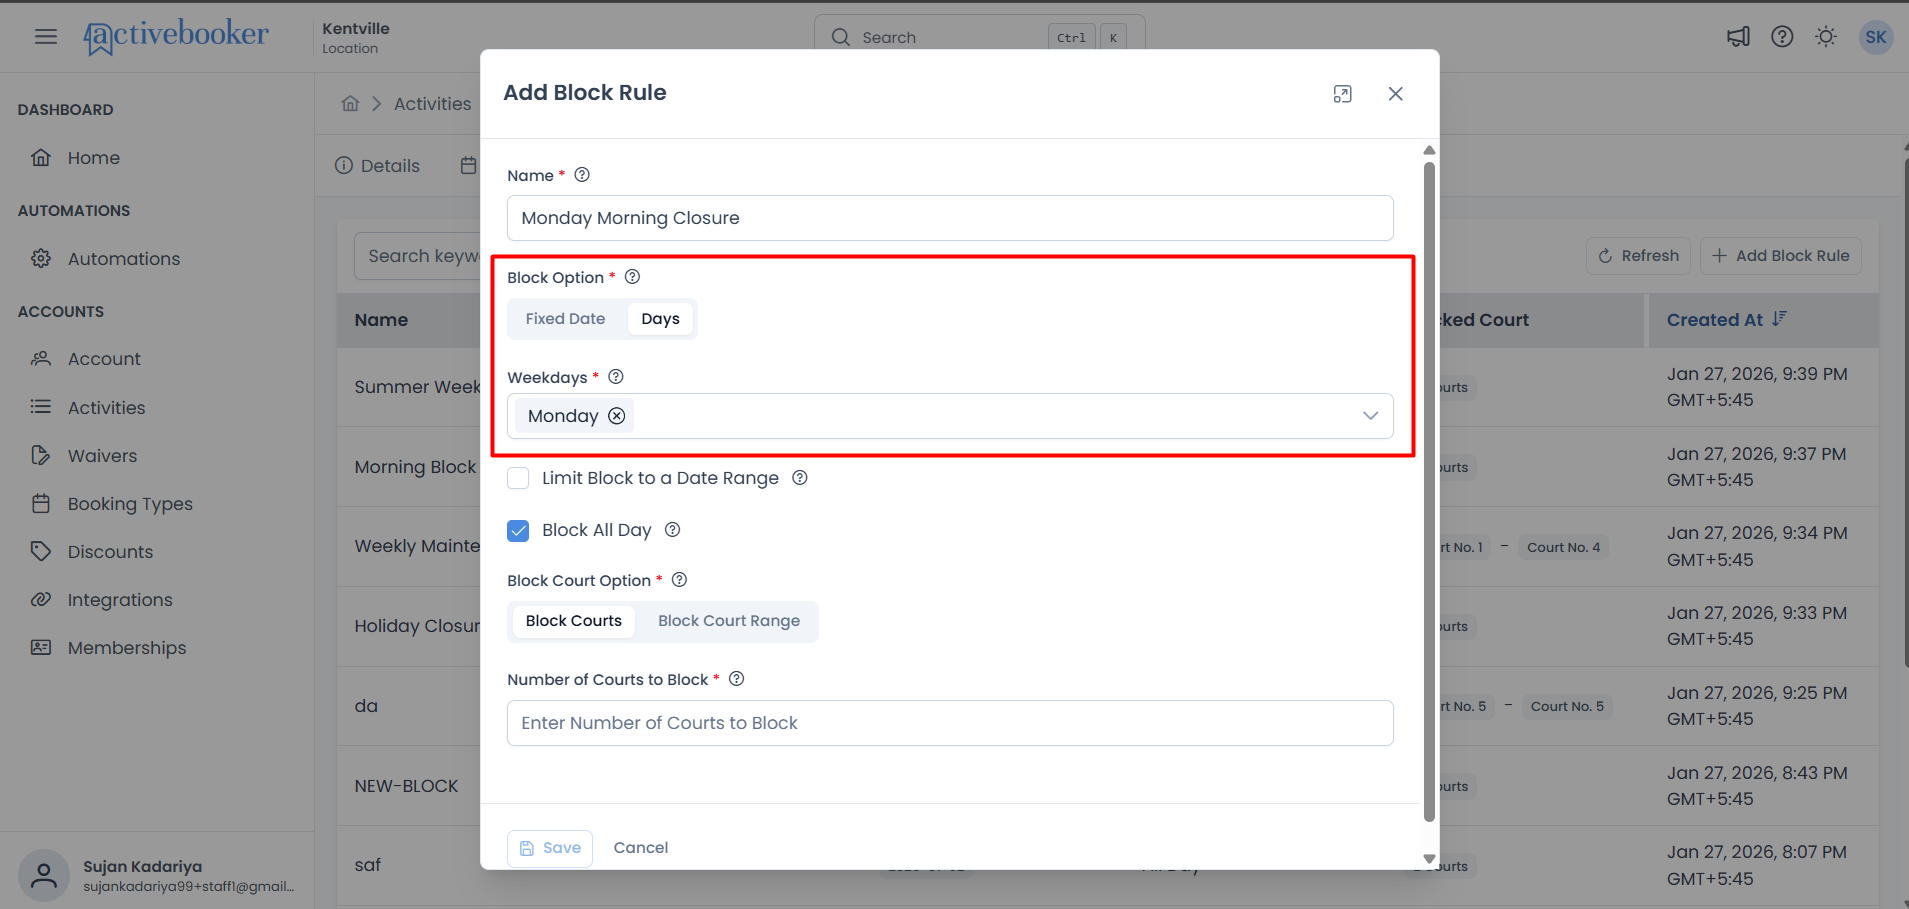
Task: Click Activities breadcrumb link
Action: coord(432,104)
